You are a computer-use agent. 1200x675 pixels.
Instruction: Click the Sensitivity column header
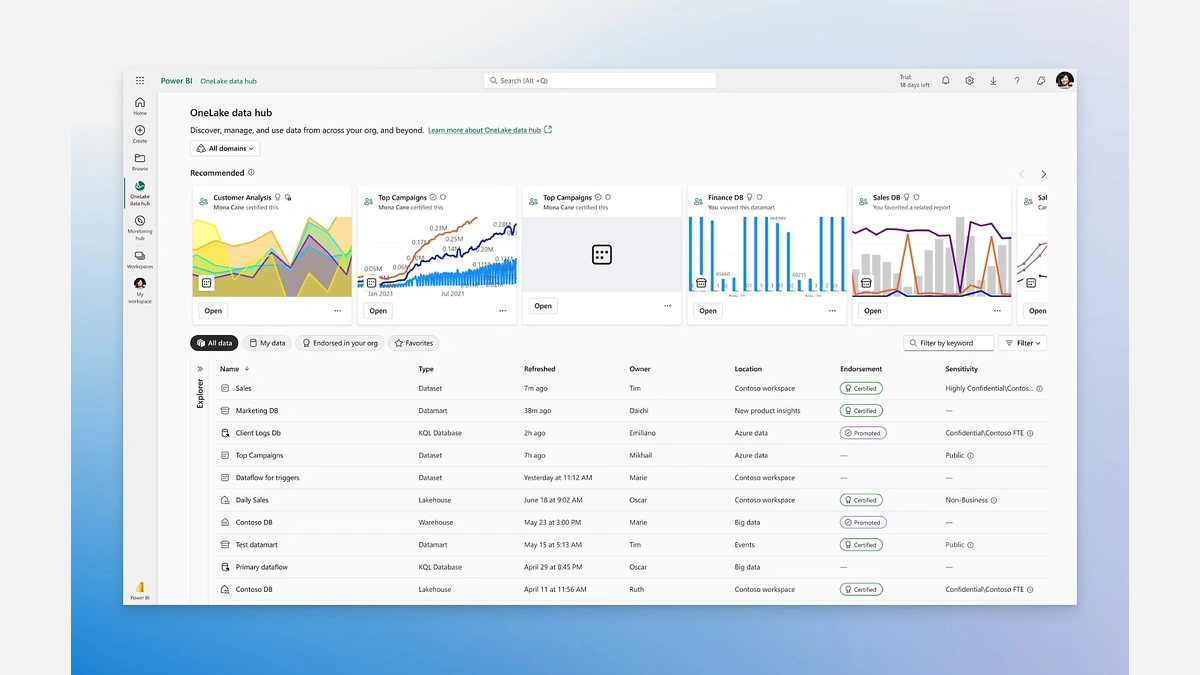[962, 369]
